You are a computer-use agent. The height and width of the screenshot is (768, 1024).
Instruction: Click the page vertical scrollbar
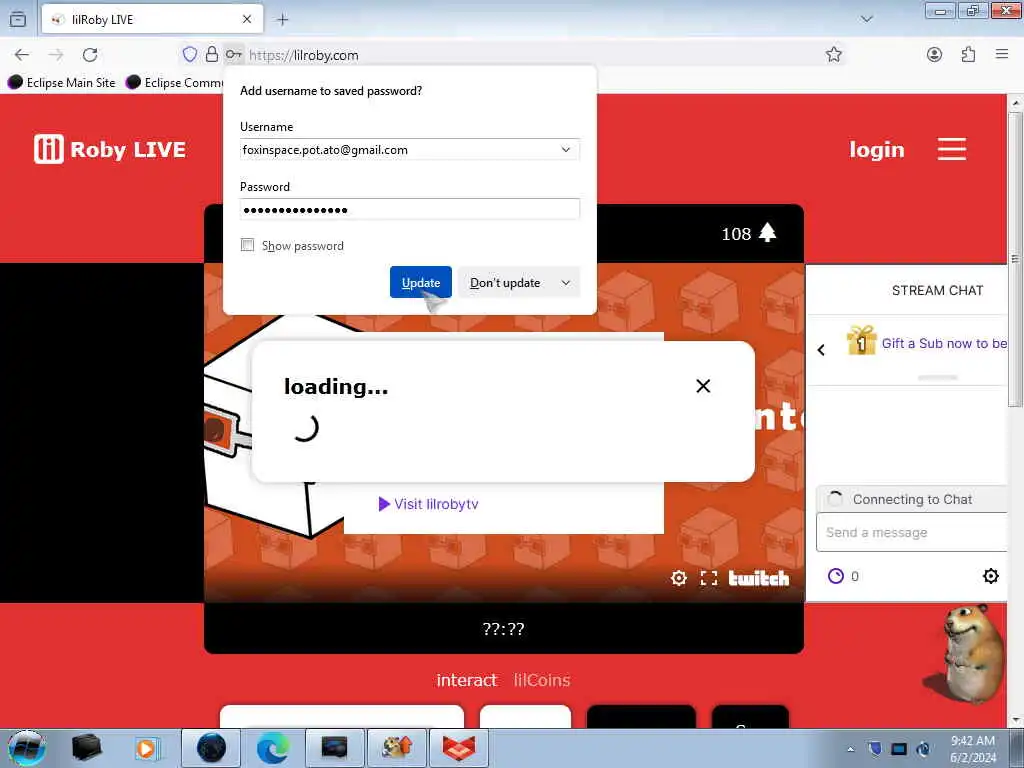pos(1016,260)
